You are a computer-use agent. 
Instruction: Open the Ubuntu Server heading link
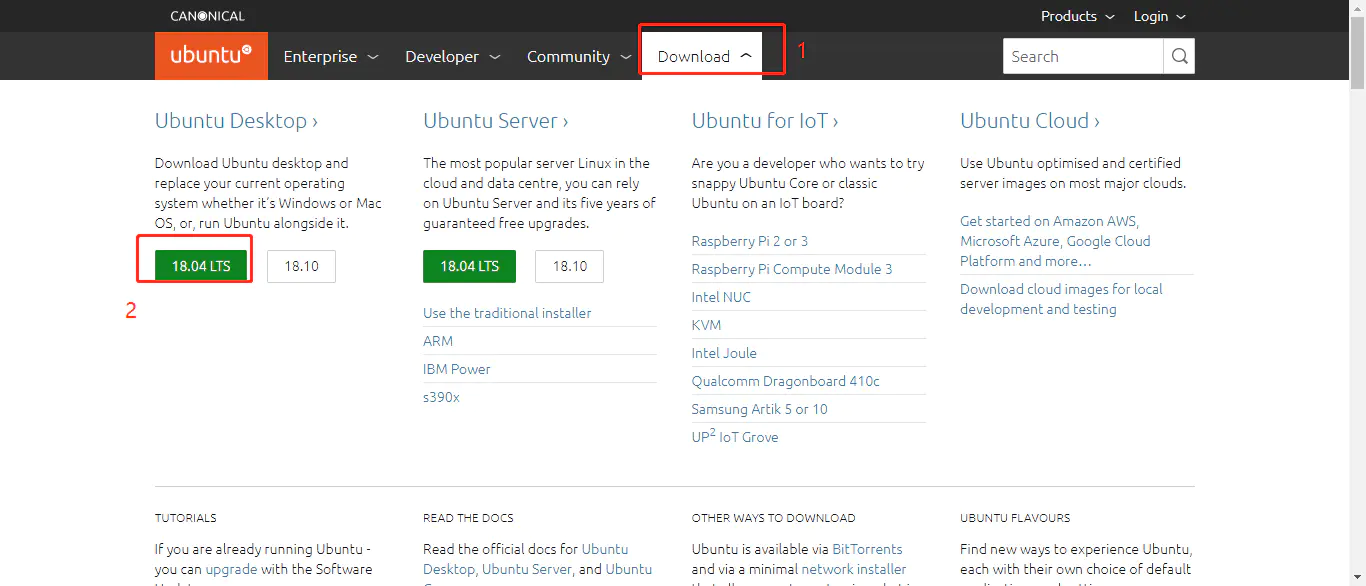pos(495,121)
